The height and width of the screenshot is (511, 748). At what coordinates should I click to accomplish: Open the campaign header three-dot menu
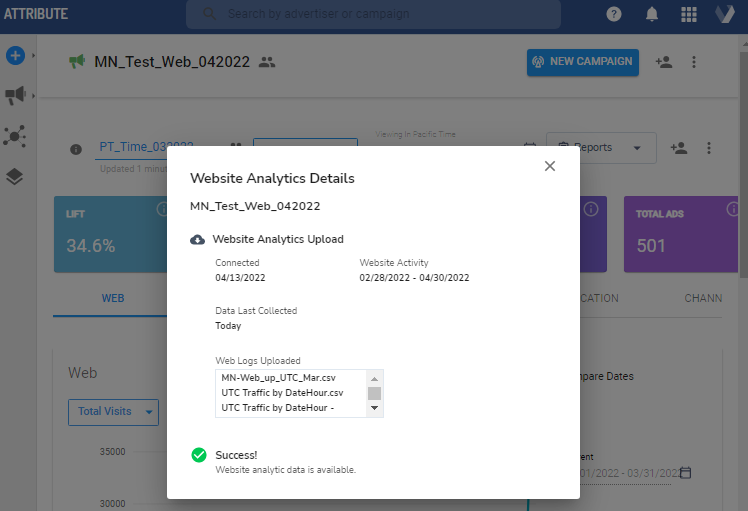pyautogui.click(x=694, y=62)
